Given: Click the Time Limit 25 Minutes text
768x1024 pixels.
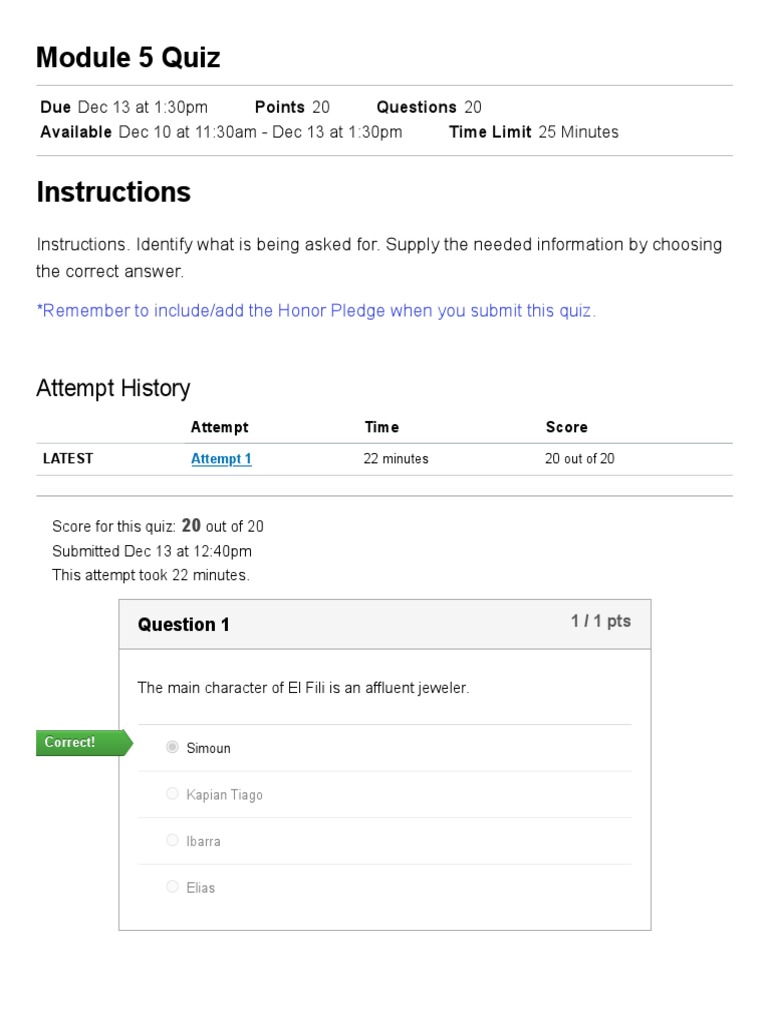Looking at the screenshot, I should tap(533, 132).
